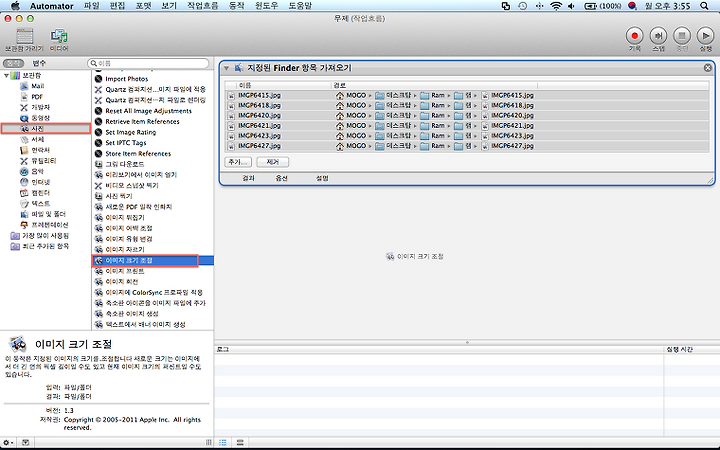Select the IMGP6415.jpg row
Screen dimensions: 720x450
pos(467,95)
